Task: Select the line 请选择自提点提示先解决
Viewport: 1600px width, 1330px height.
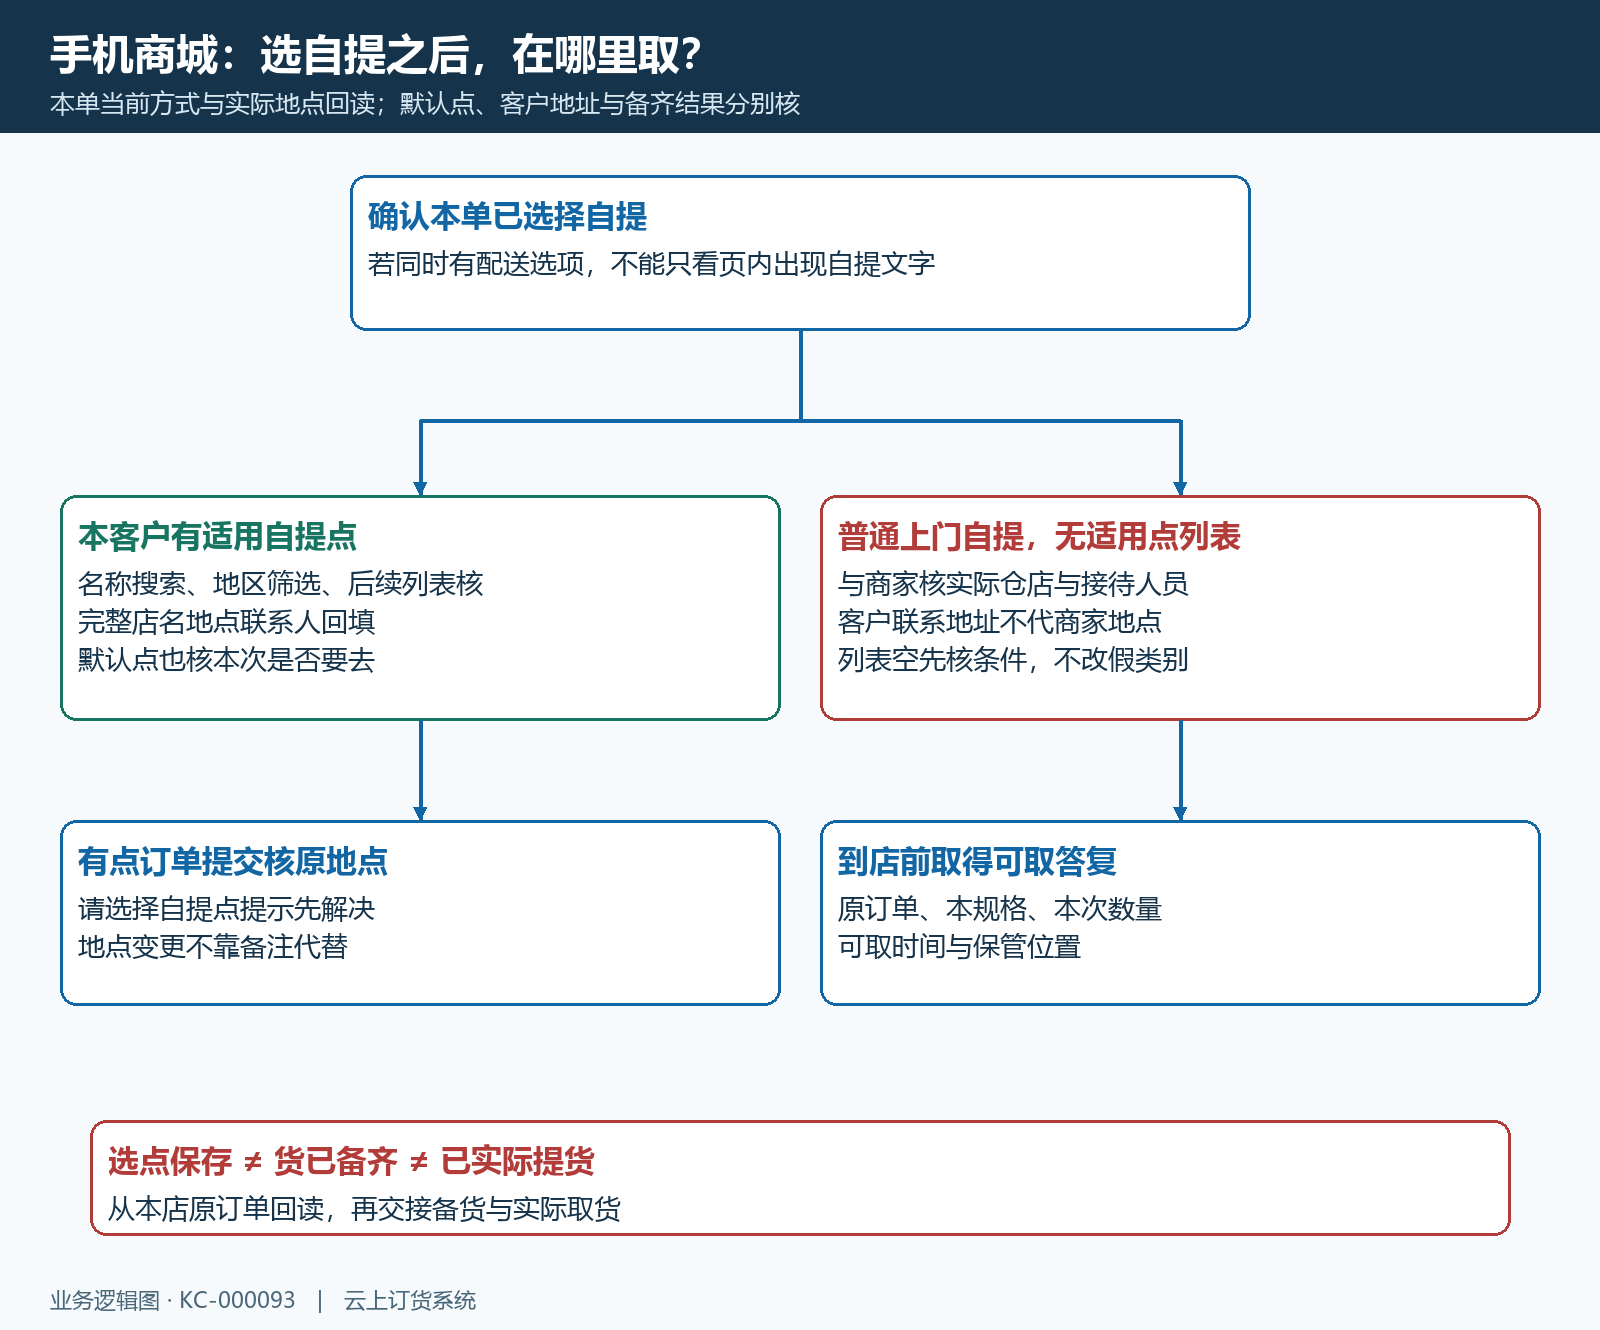Action: (226, 909)
